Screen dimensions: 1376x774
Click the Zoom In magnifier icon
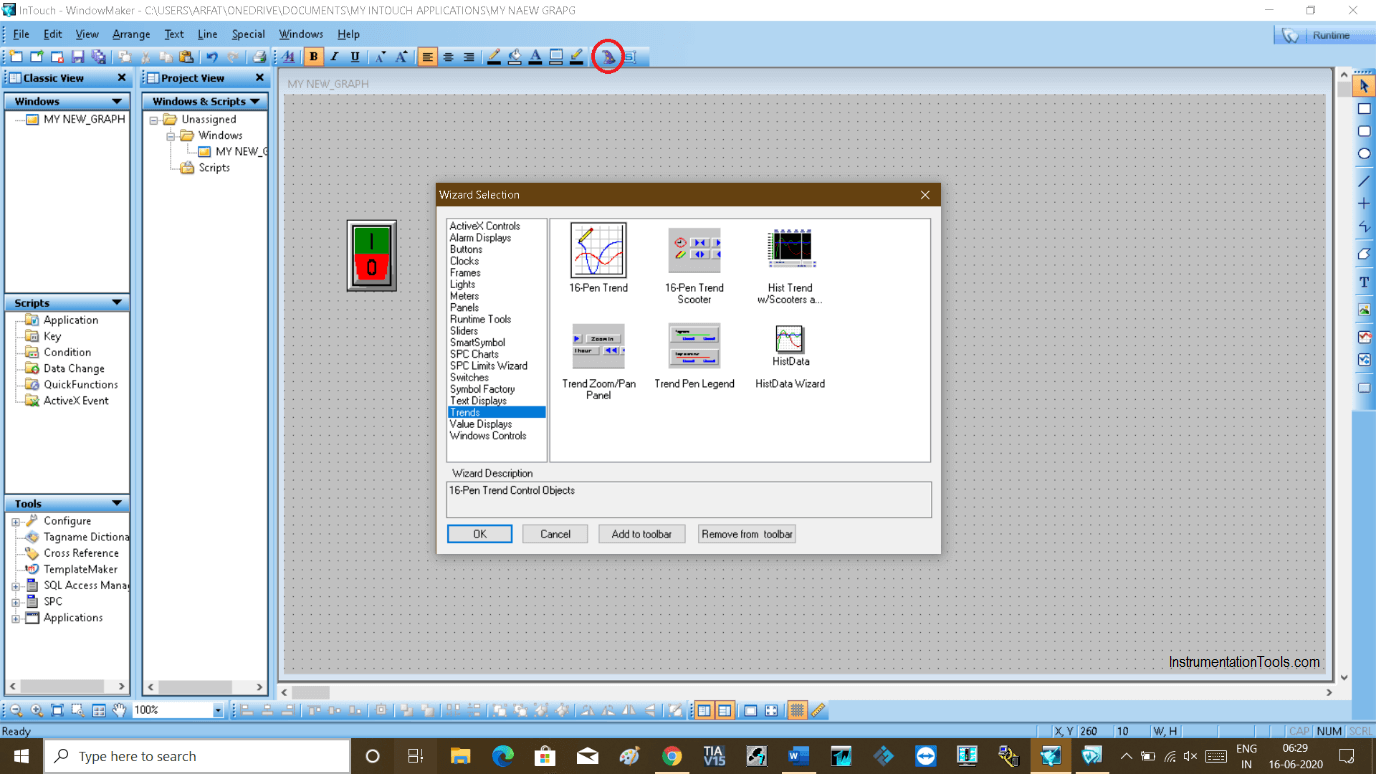(x=37, y=710)
